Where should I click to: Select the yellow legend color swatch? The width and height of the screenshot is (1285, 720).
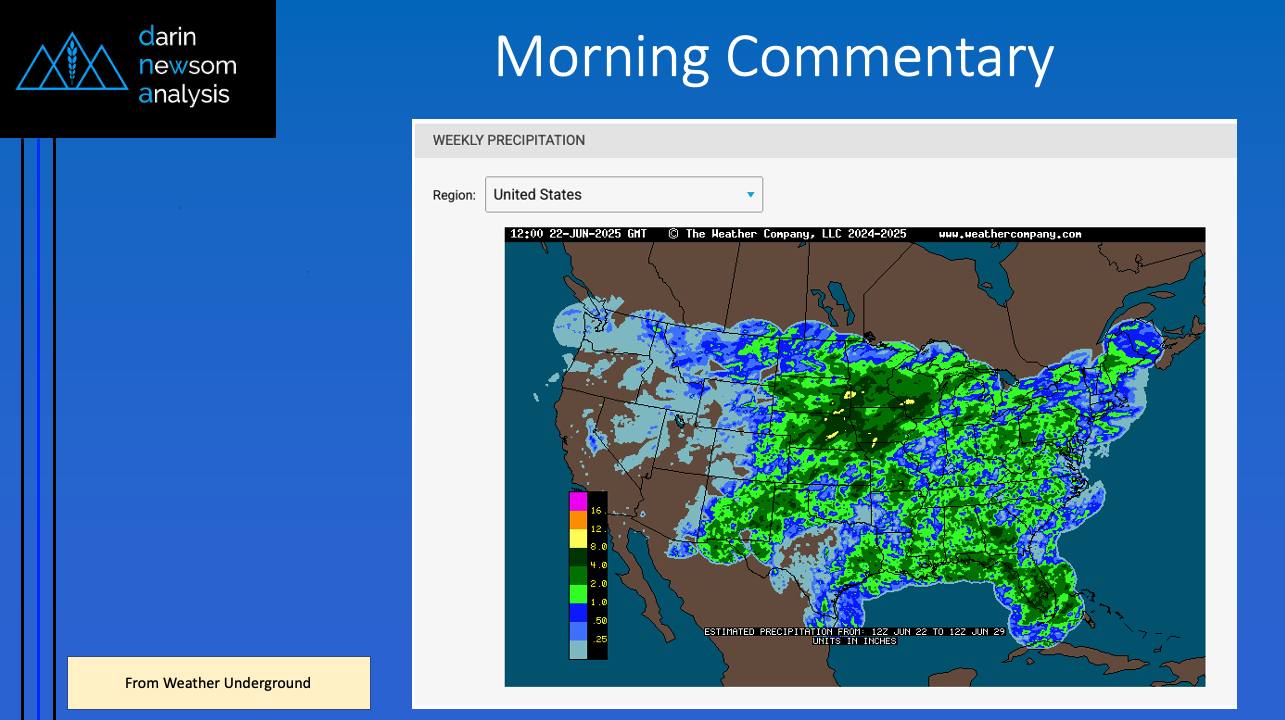[x=578, y=538]
